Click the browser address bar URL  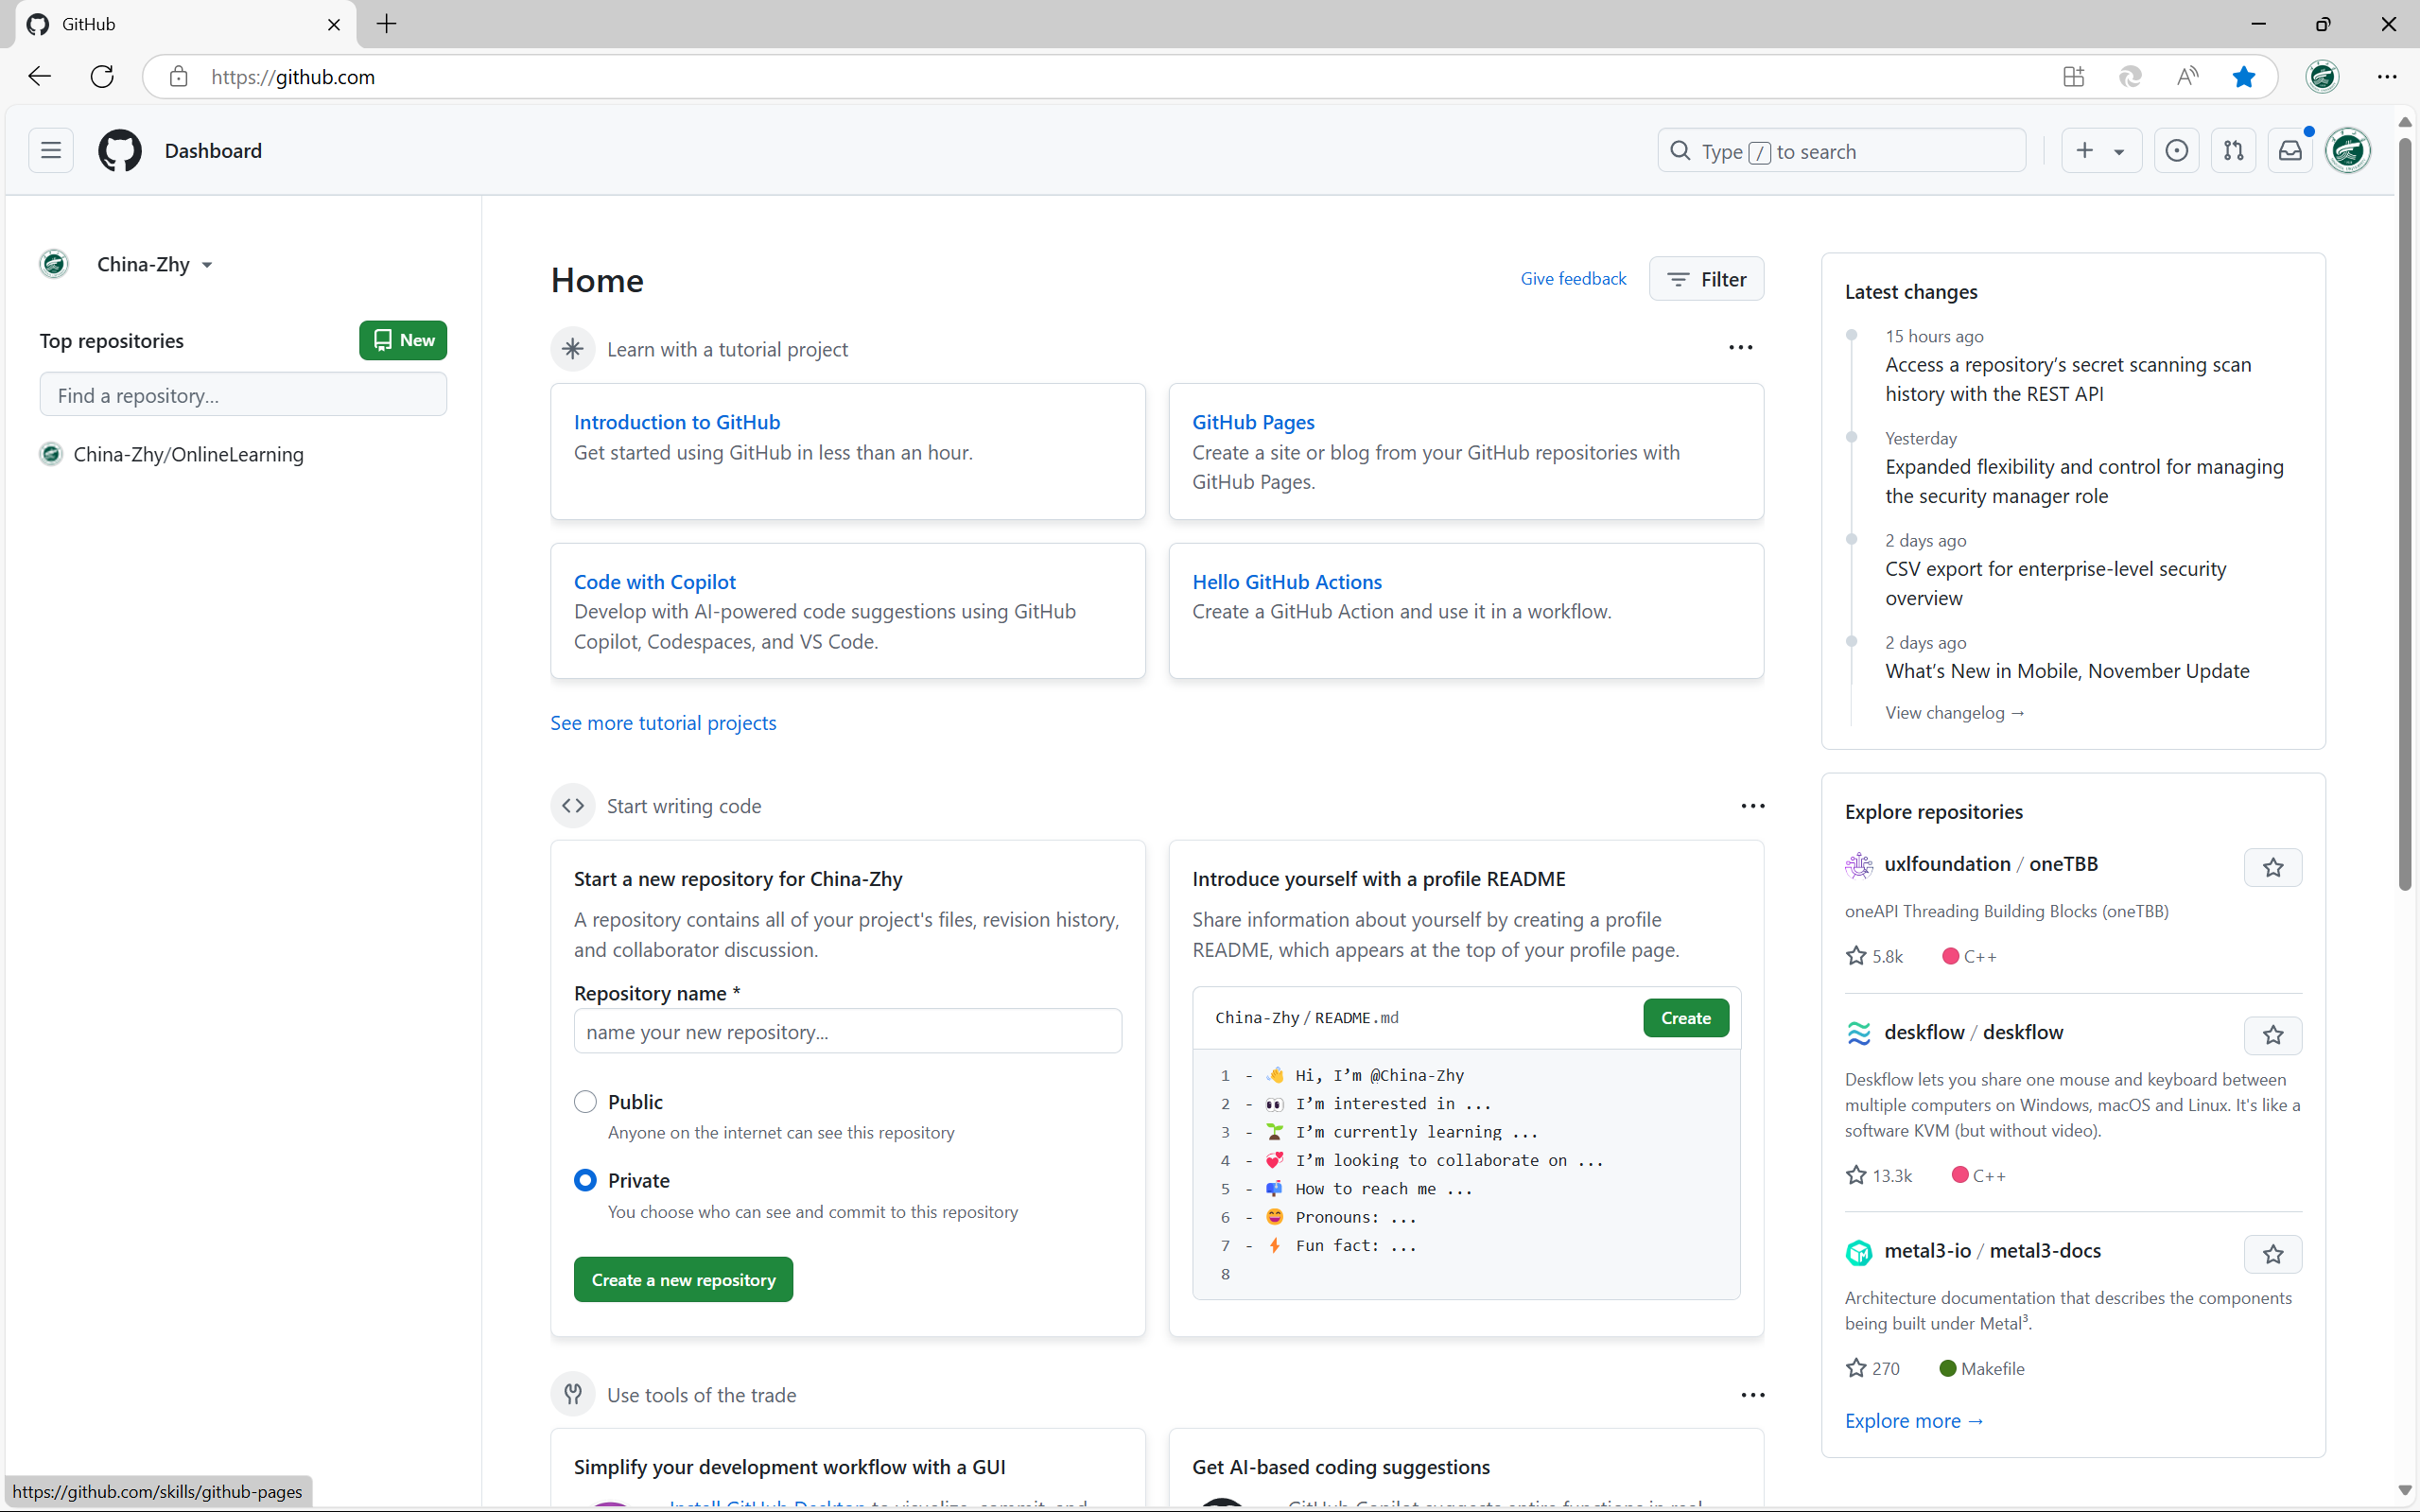tap(293, 77)
